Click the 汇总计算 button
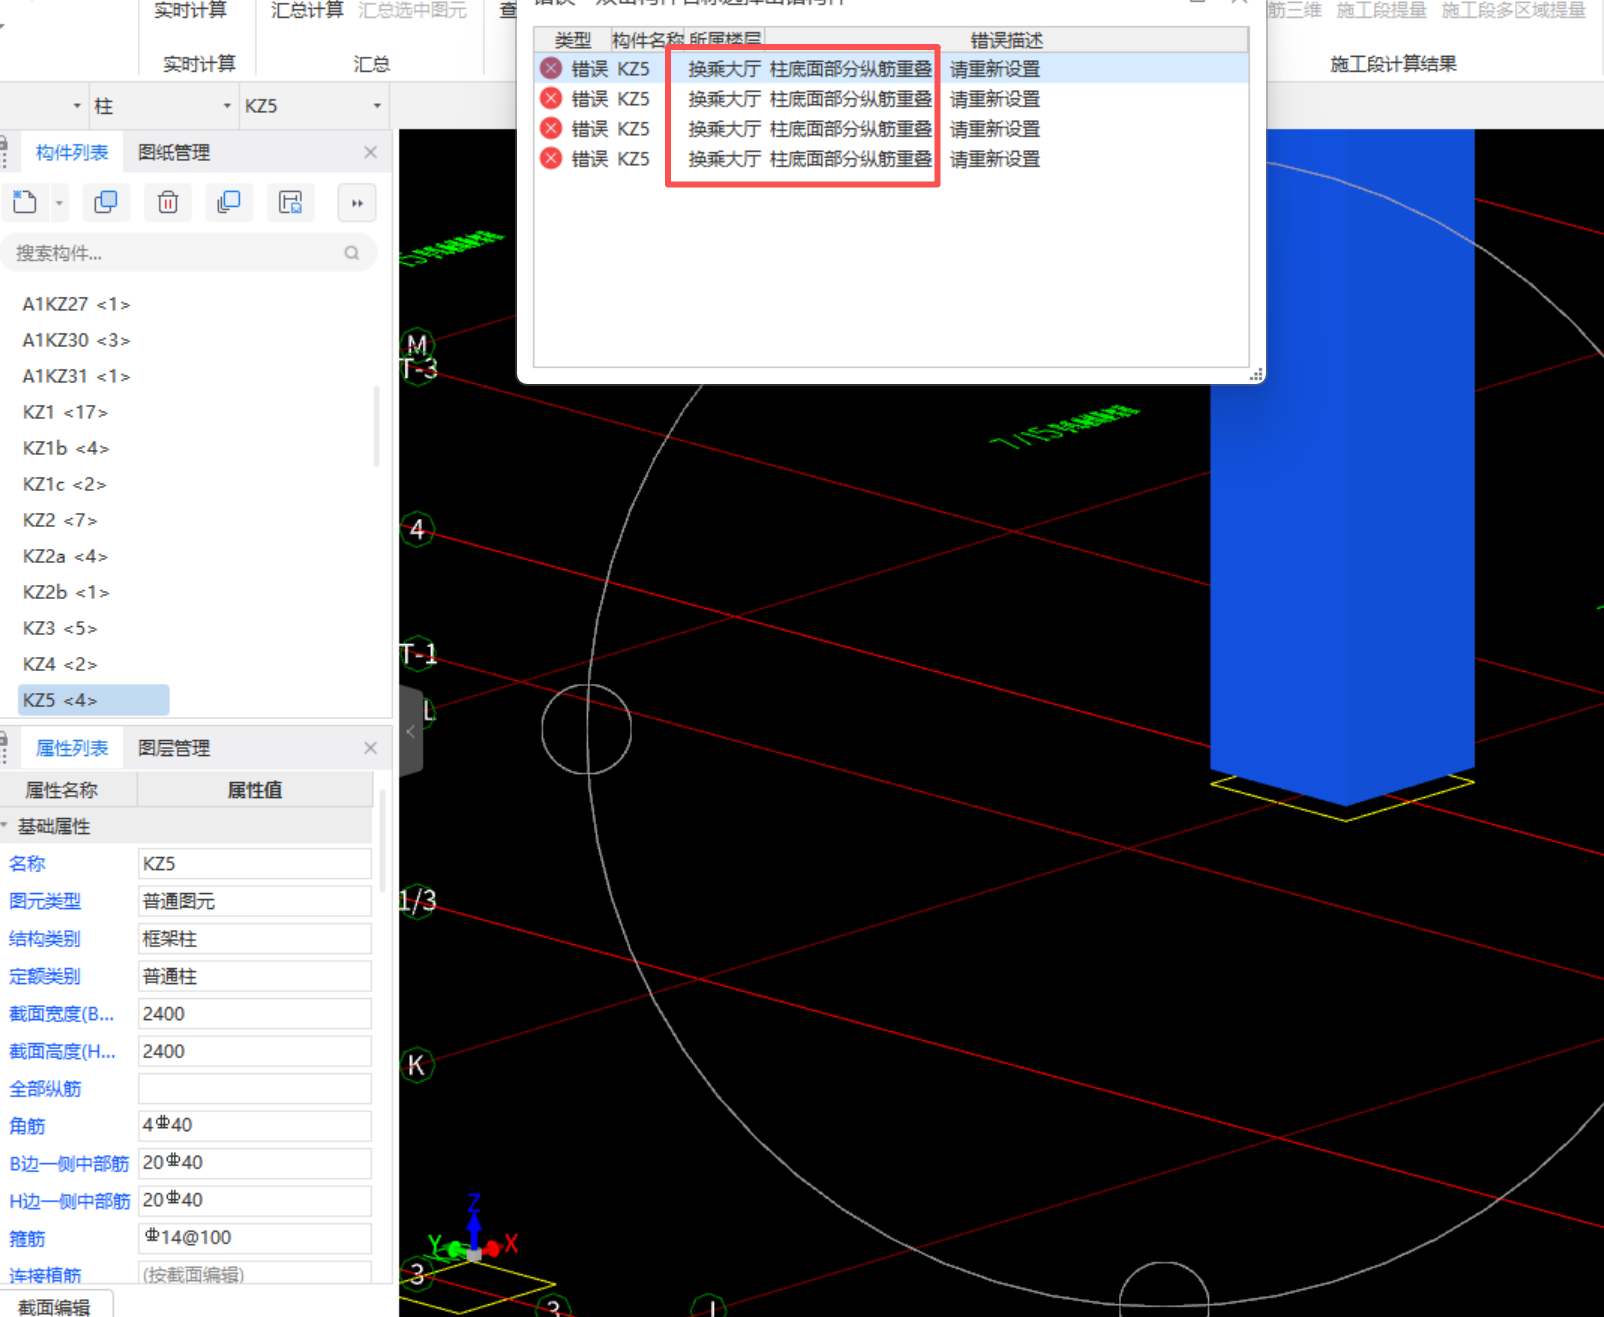The image size is (1604, 1317). (x=307, y=10)
